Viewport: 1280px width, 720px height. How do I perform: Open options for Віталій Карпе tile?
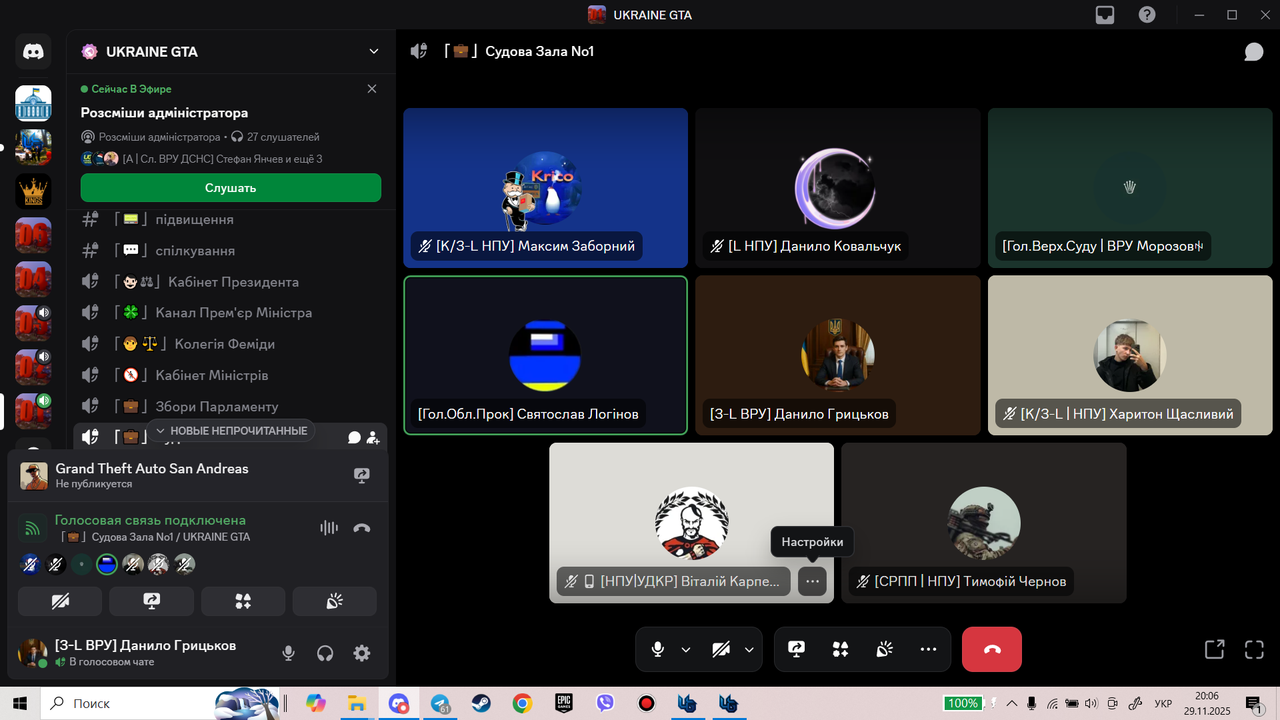812,581
